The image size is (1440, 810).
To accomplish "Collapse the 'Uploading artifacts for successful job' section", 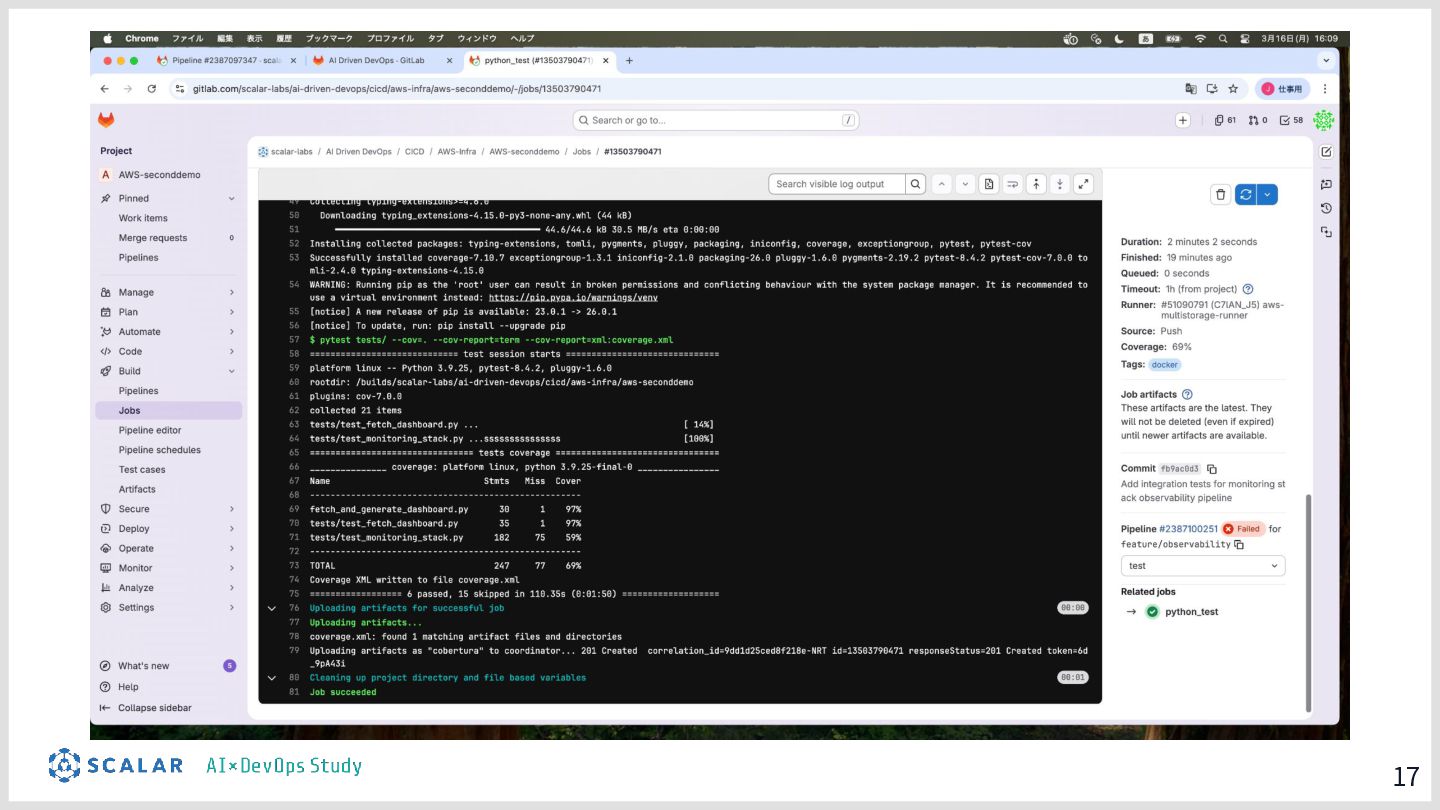I will pos(272,608).
